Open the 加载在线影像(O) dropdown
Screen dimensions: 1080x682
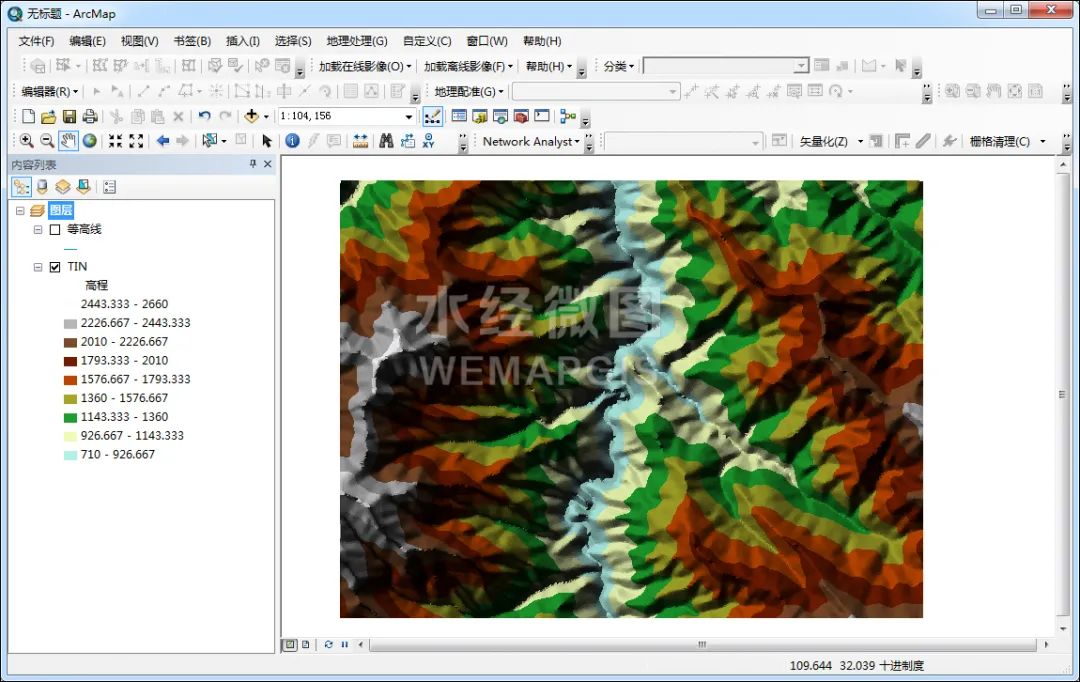tap(365, 66)
